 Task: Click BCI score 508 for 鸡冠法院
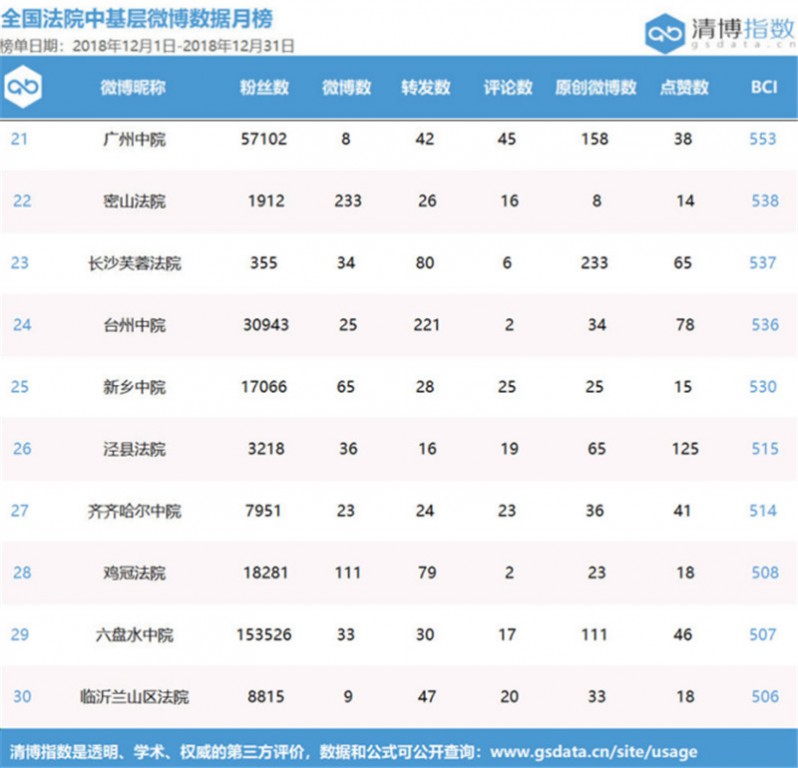(765, 573)
